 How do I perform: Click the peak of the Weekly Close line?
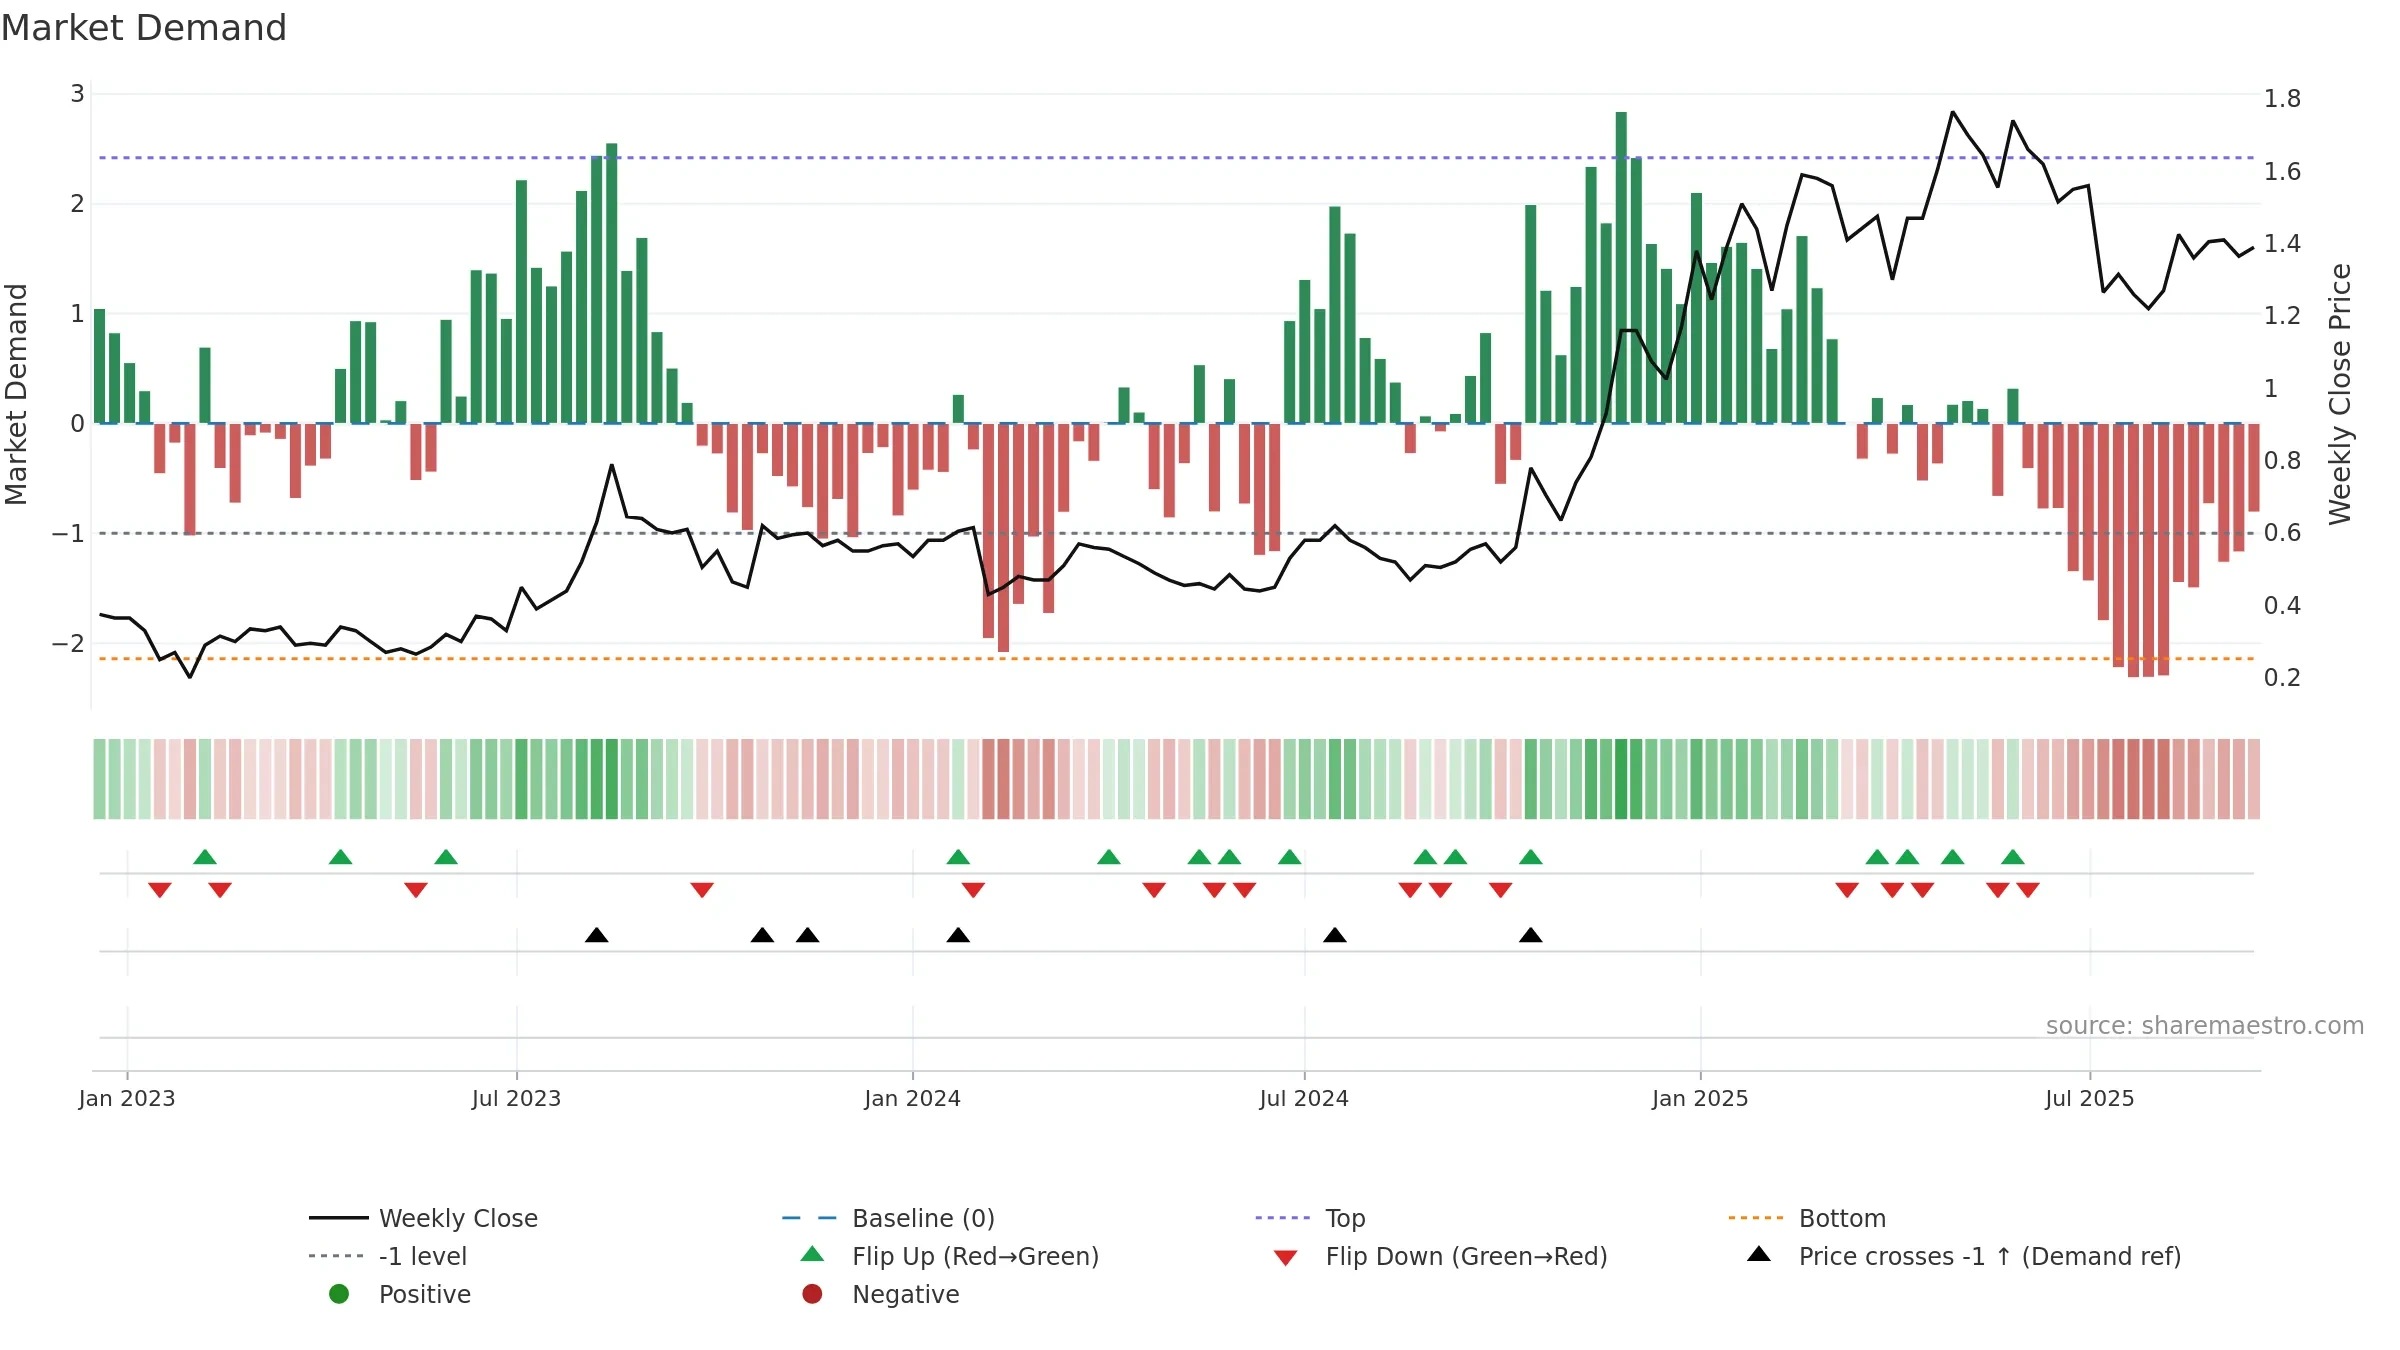[x=1953, y=112]
